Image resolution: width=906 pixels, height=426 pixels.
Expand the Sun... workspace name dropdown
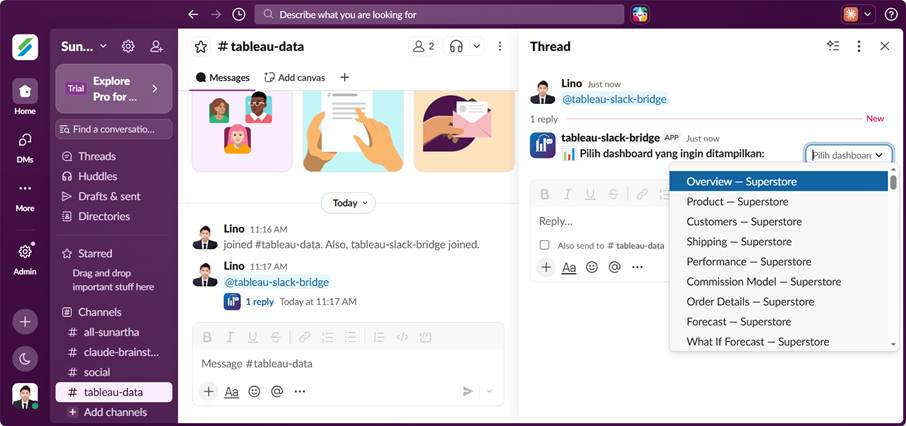84,46
